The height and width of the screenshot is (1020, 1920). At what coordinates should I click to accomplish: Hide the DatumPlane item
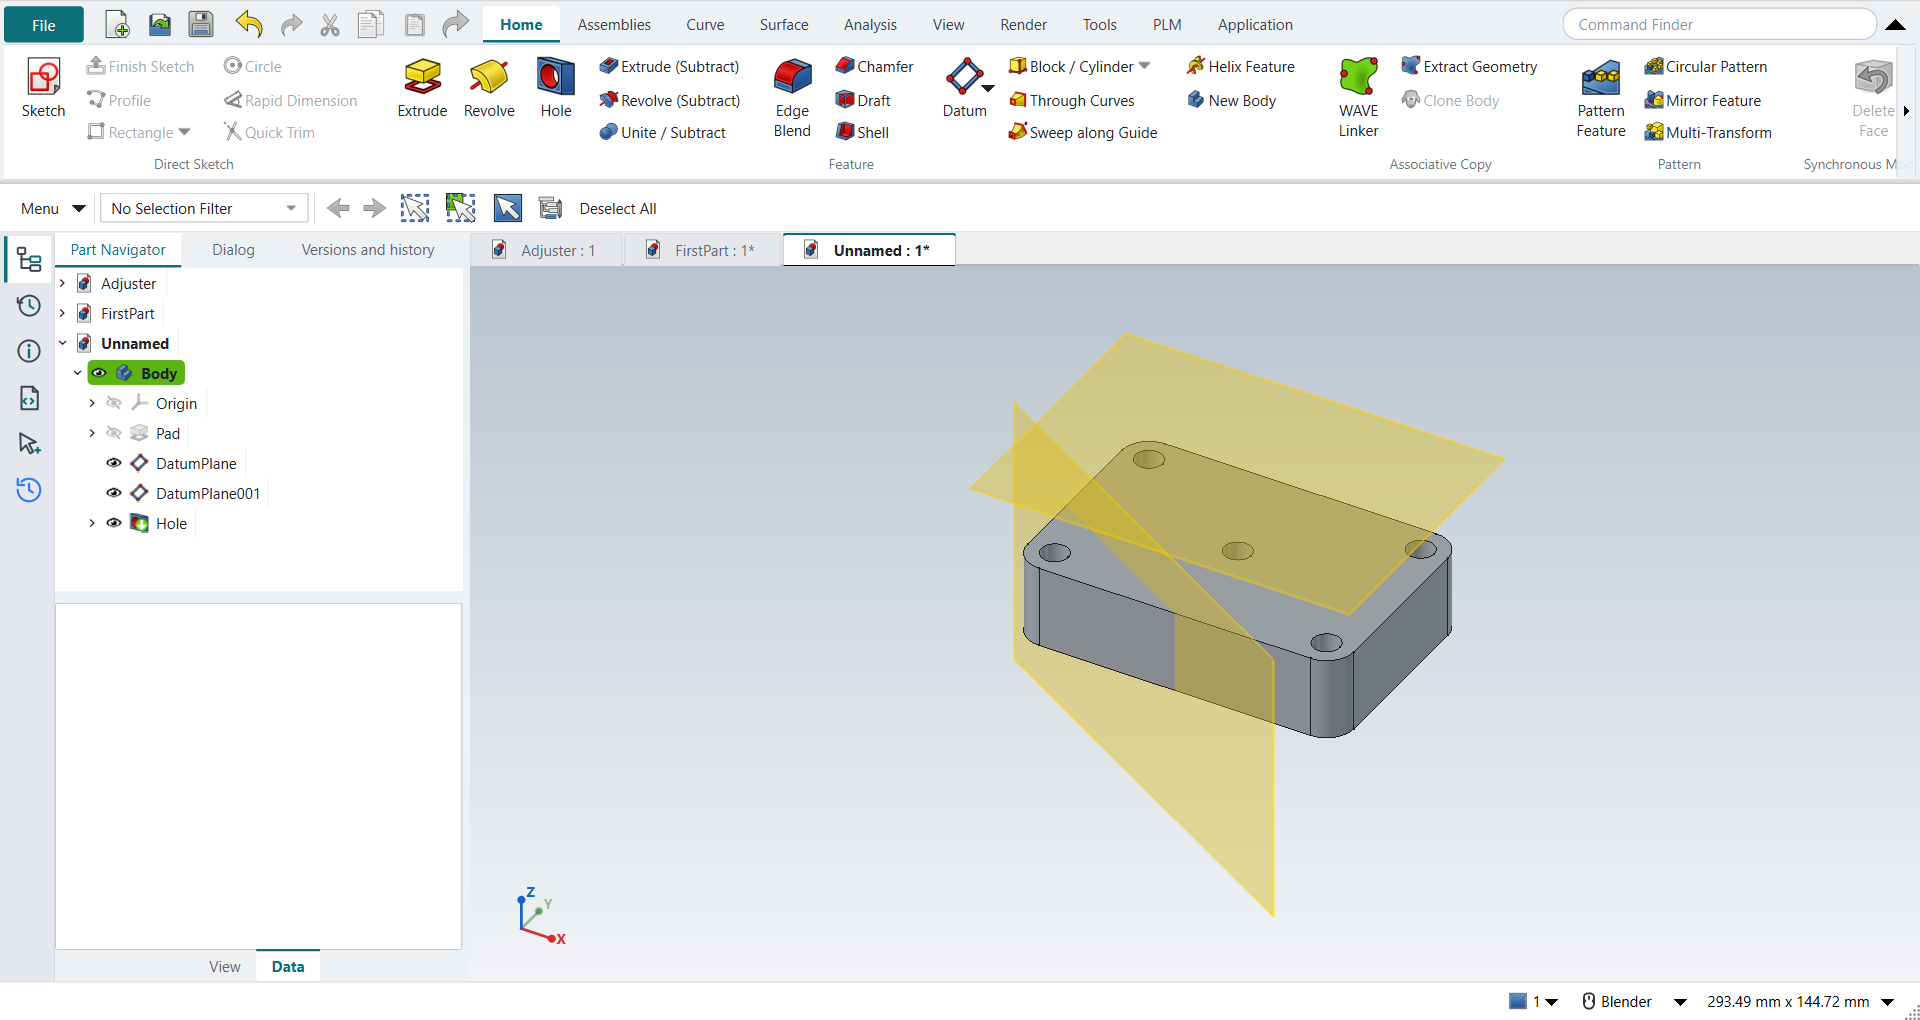[x=114, y=463]
